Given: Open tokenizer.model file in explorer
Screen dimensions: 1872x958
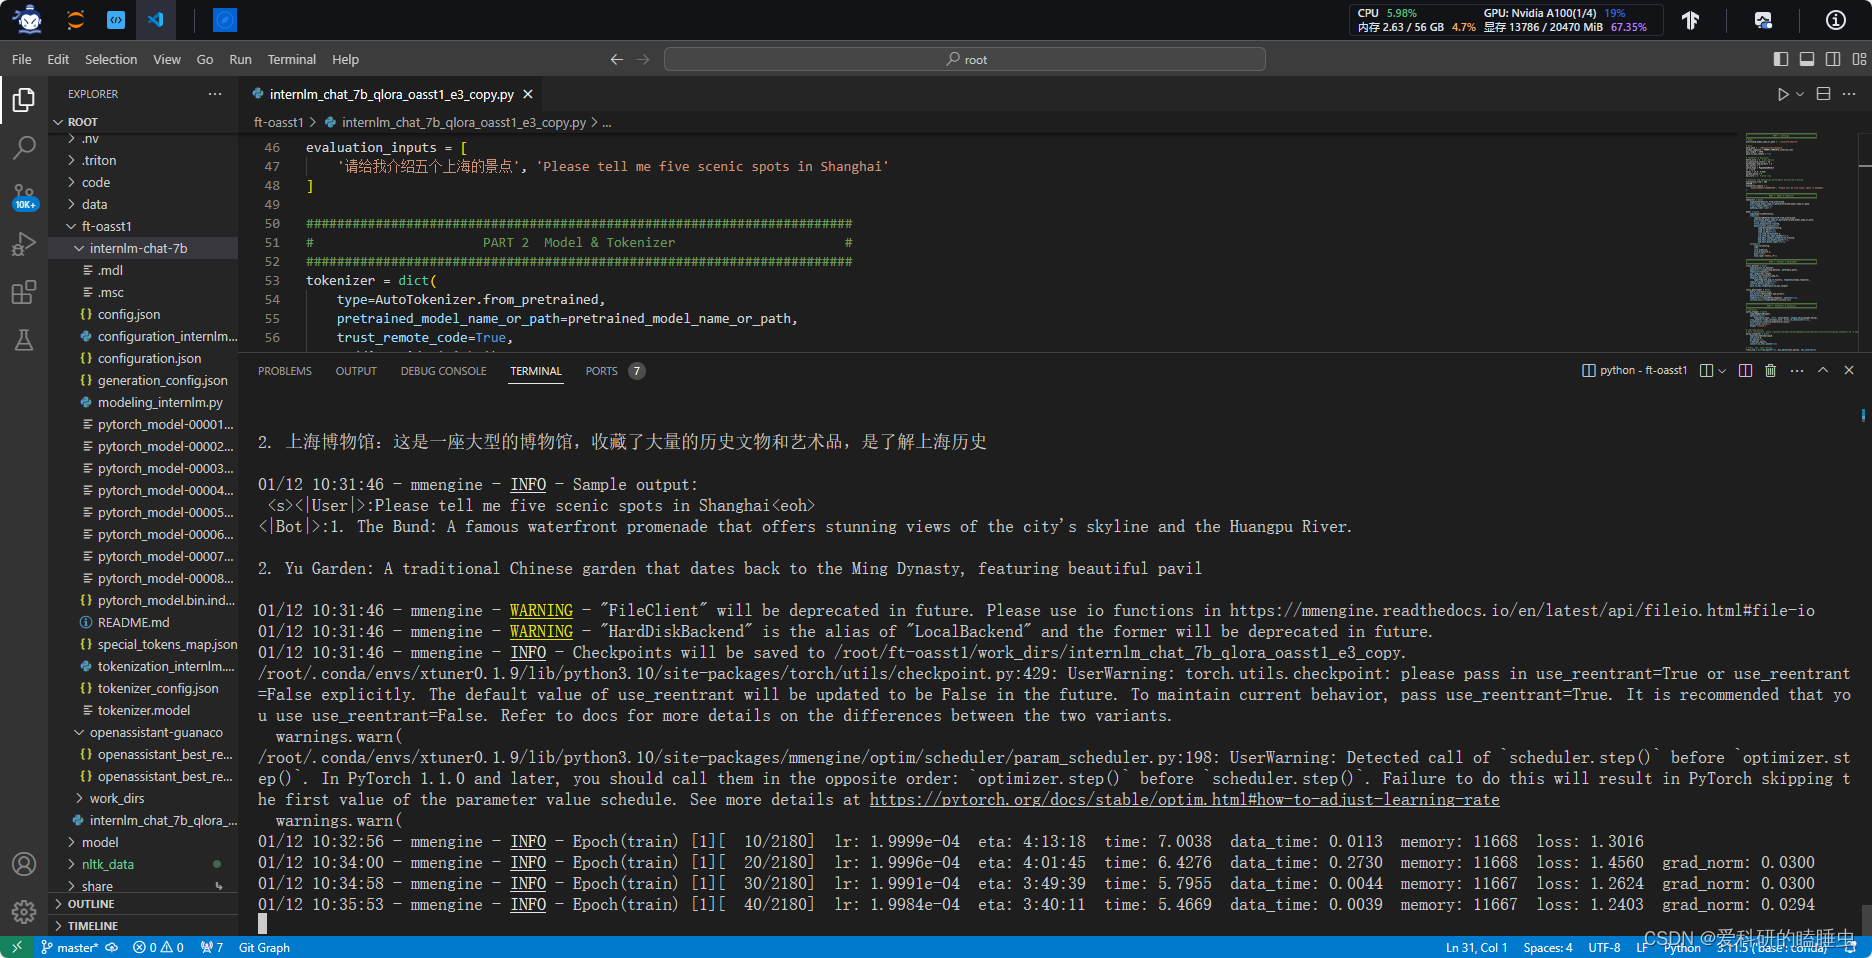Looking at the screenshot, I should point(143,710).
